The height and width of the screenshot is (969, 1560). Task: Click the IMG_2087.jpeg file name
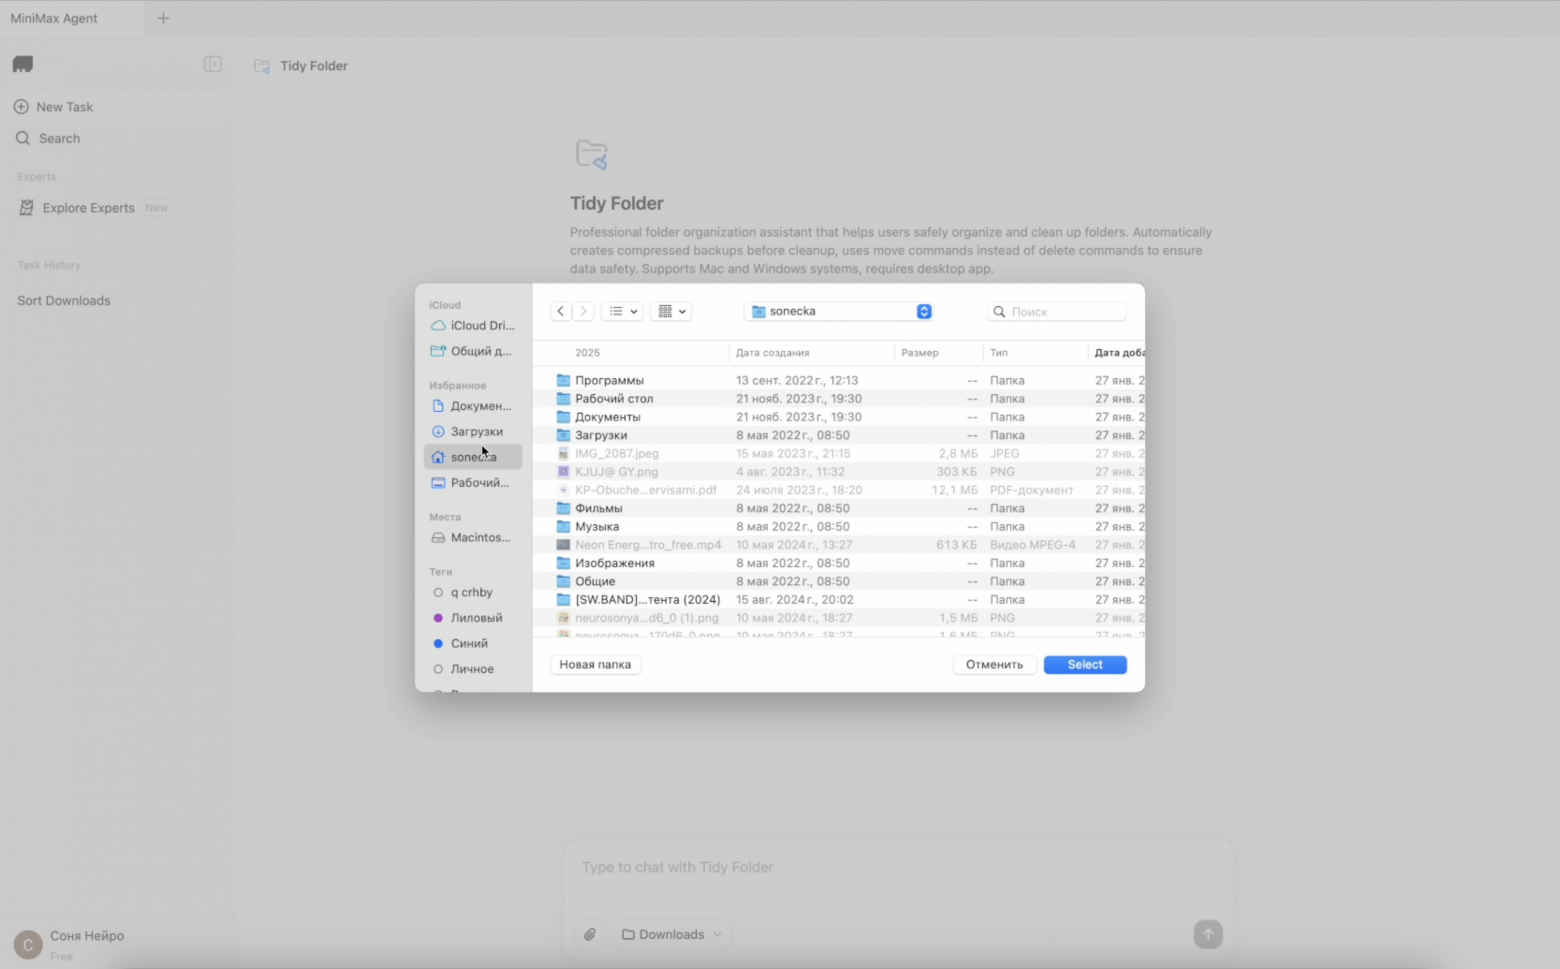pyautogui.click(x=617, y=454)
